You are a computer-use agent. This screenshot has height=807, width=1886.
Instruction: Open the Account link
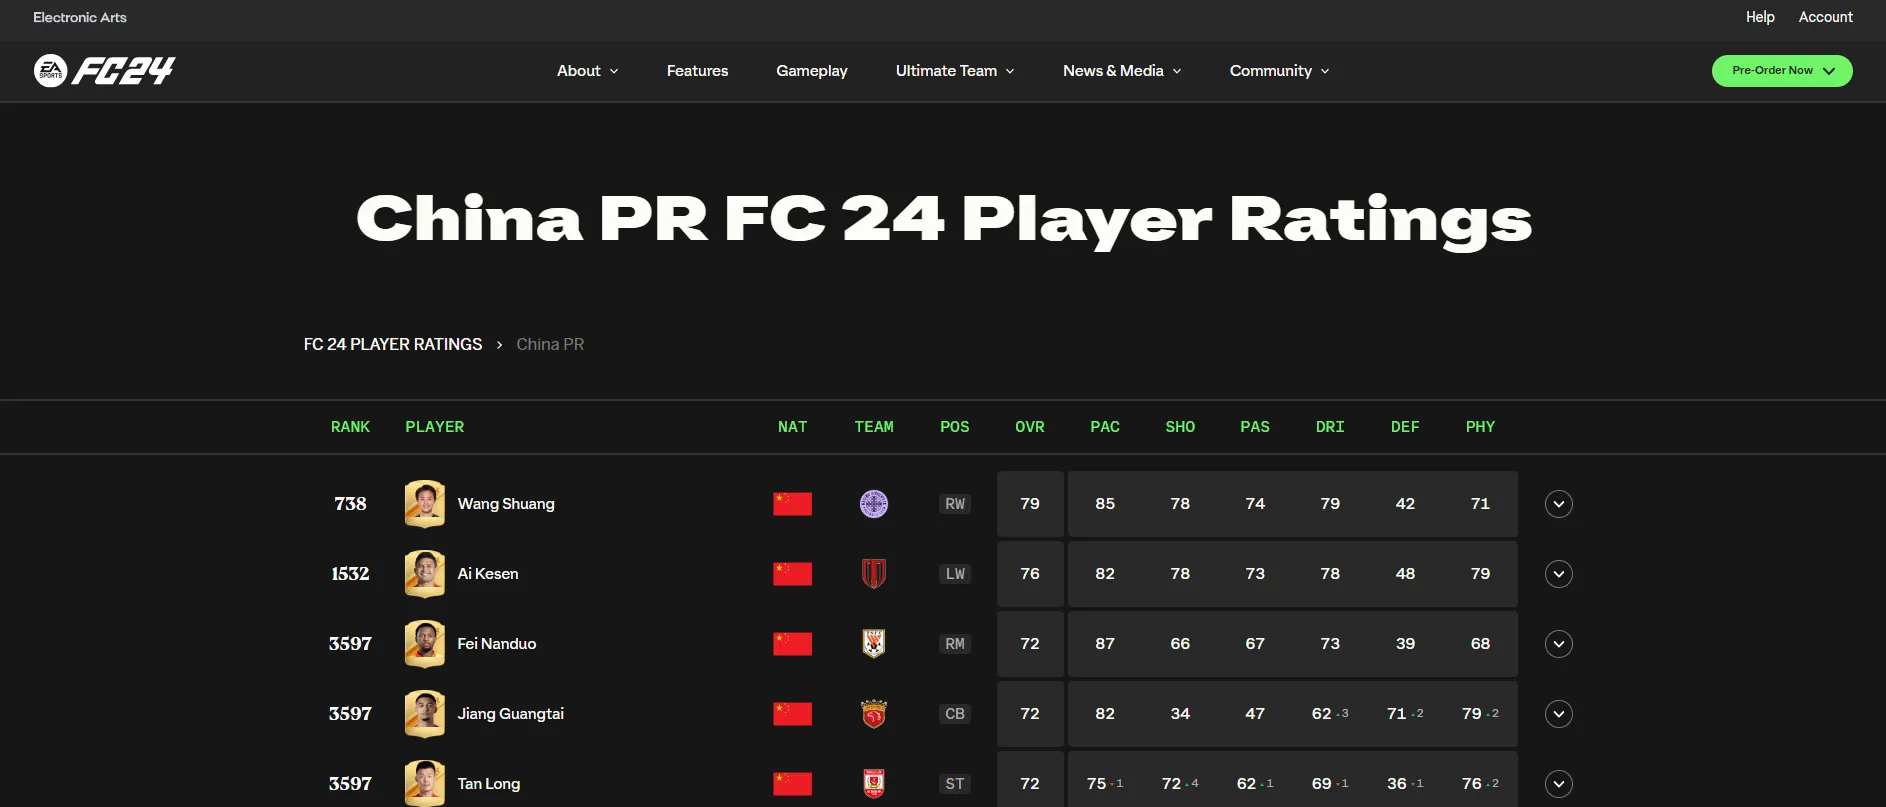(1825, 17)
